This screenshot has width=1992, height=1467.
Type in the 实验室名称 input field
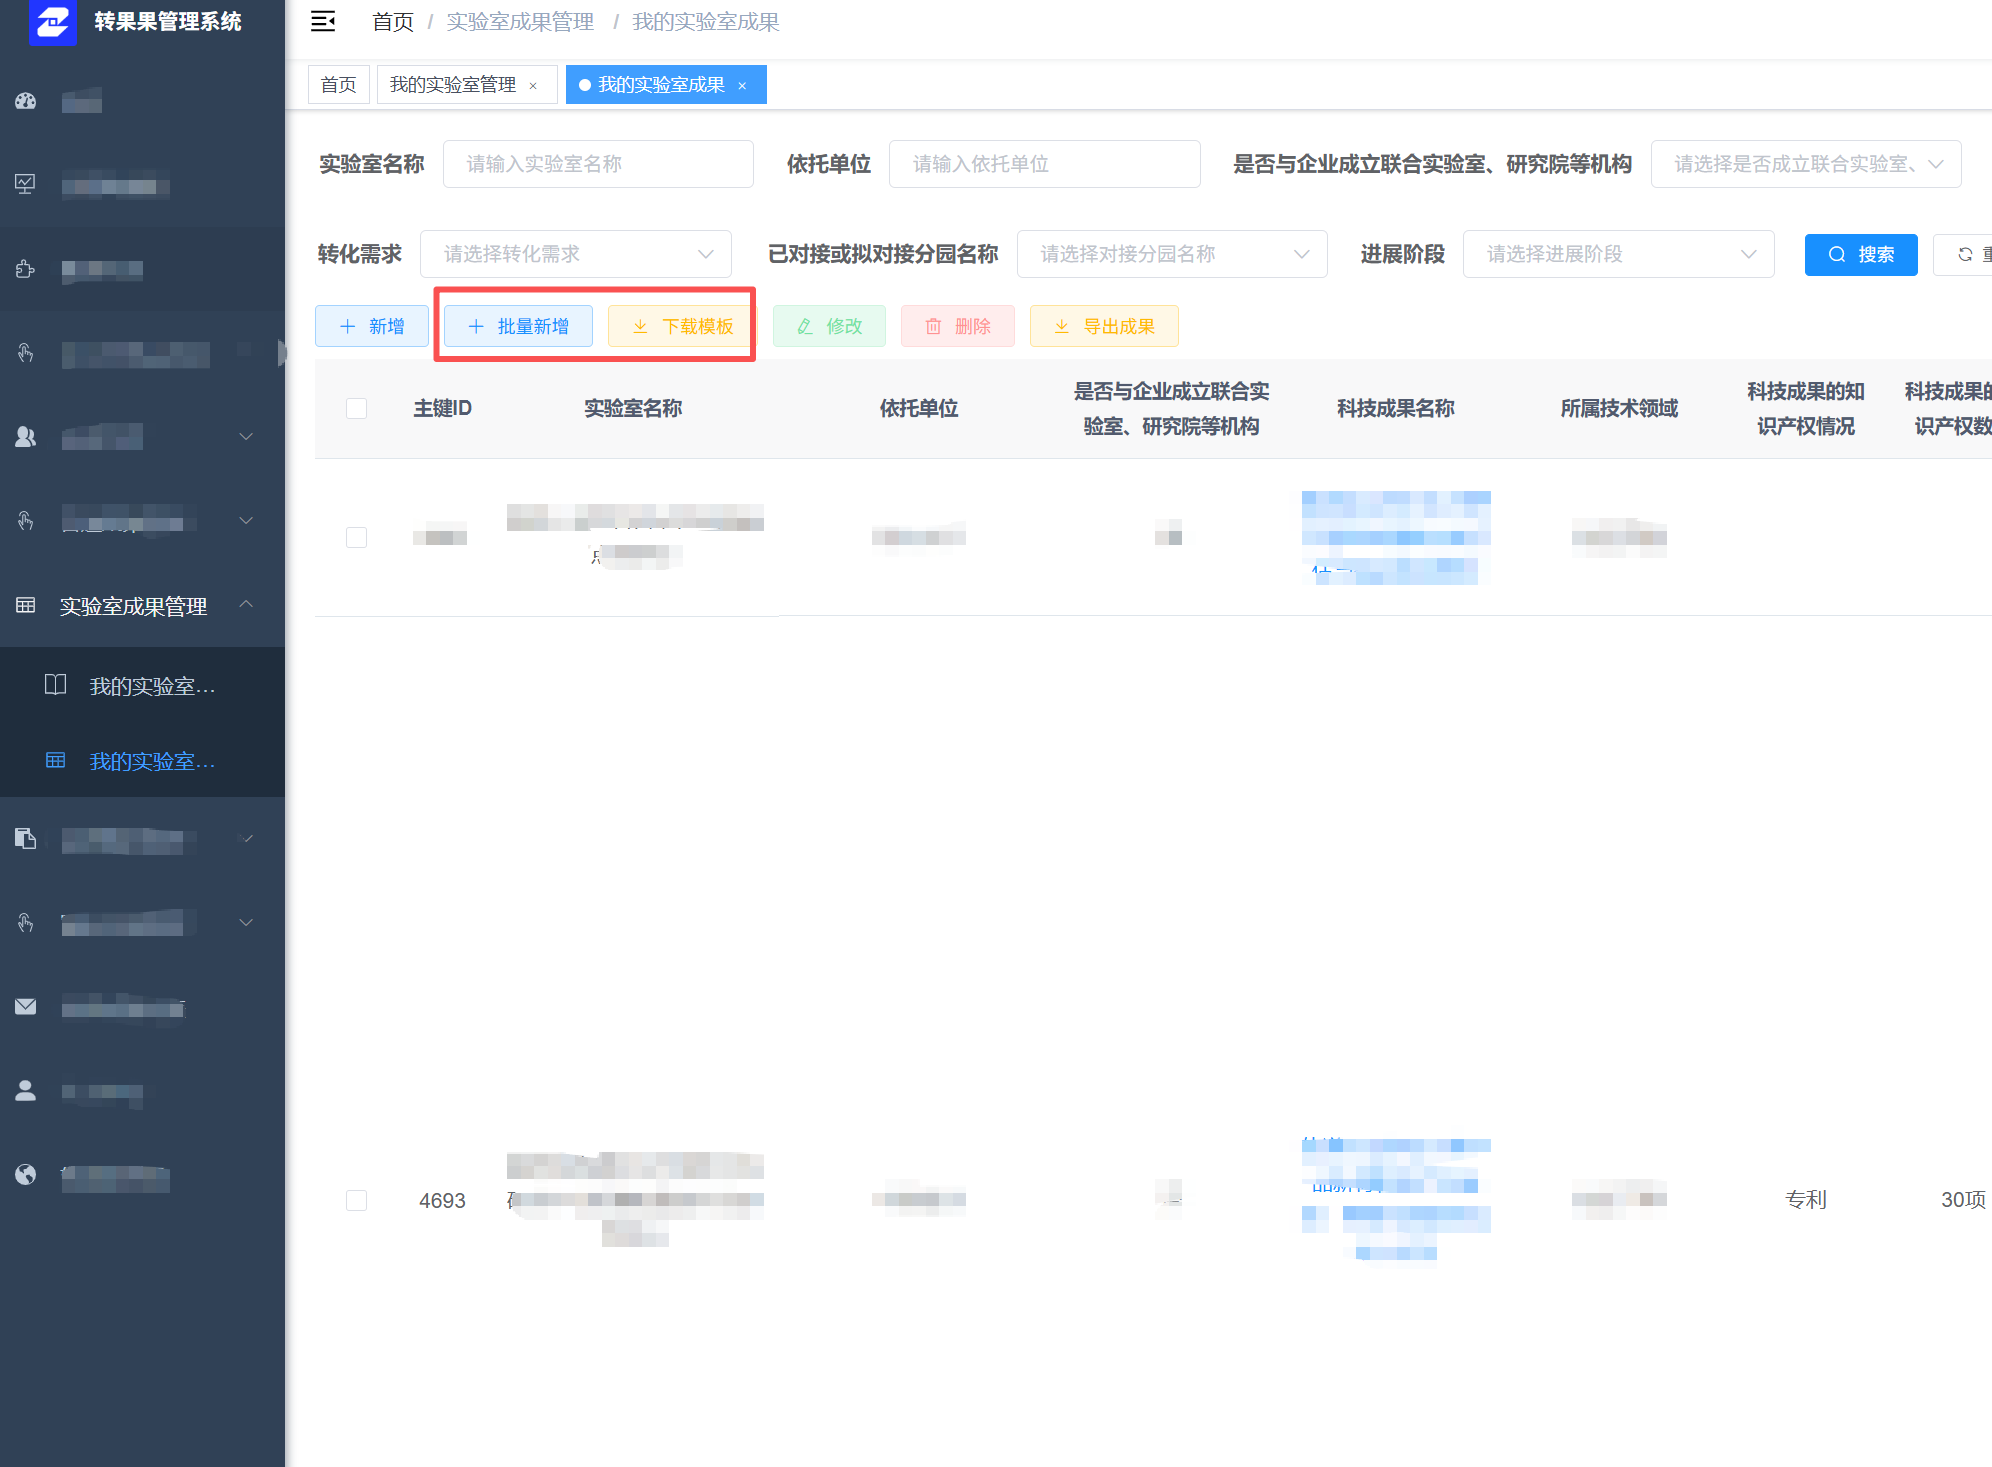[x=597, y=163]
